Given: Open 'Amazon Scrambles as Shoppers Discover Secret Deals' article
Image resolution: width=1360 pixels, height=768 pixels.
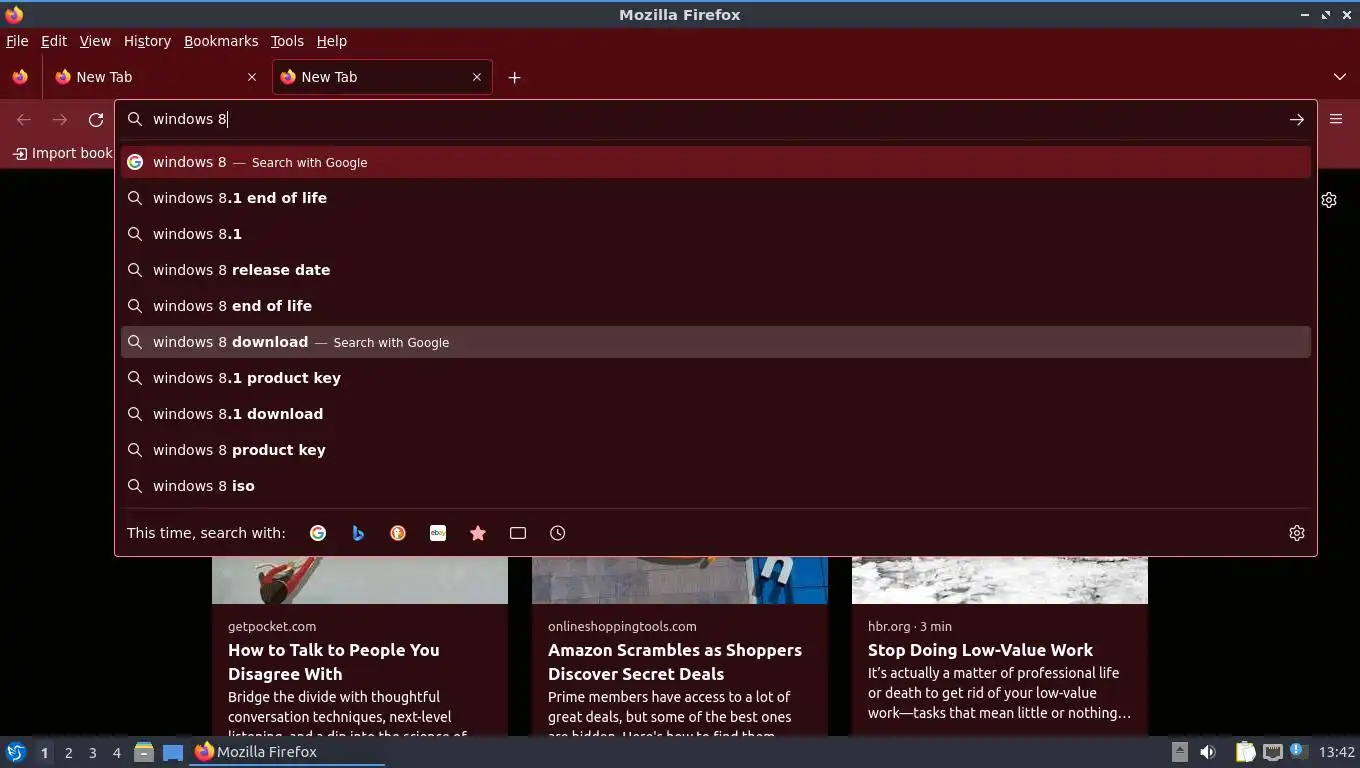Looking at the screenshot, I should 675,662.
